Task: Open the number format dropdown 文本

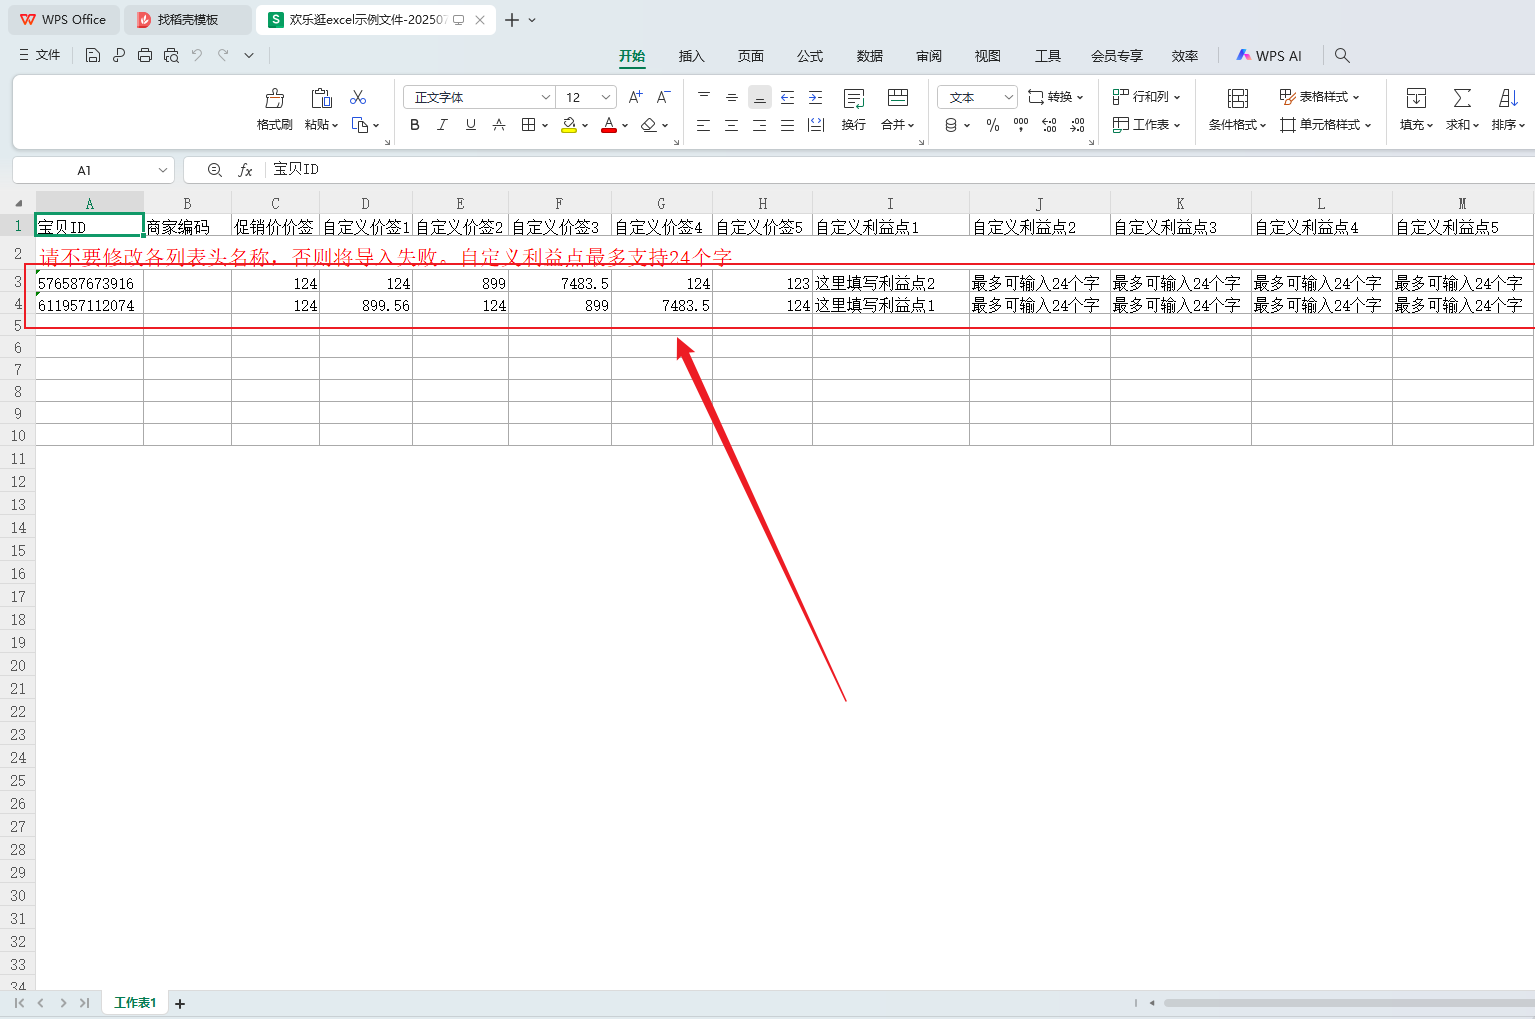Action: [977, 97]
